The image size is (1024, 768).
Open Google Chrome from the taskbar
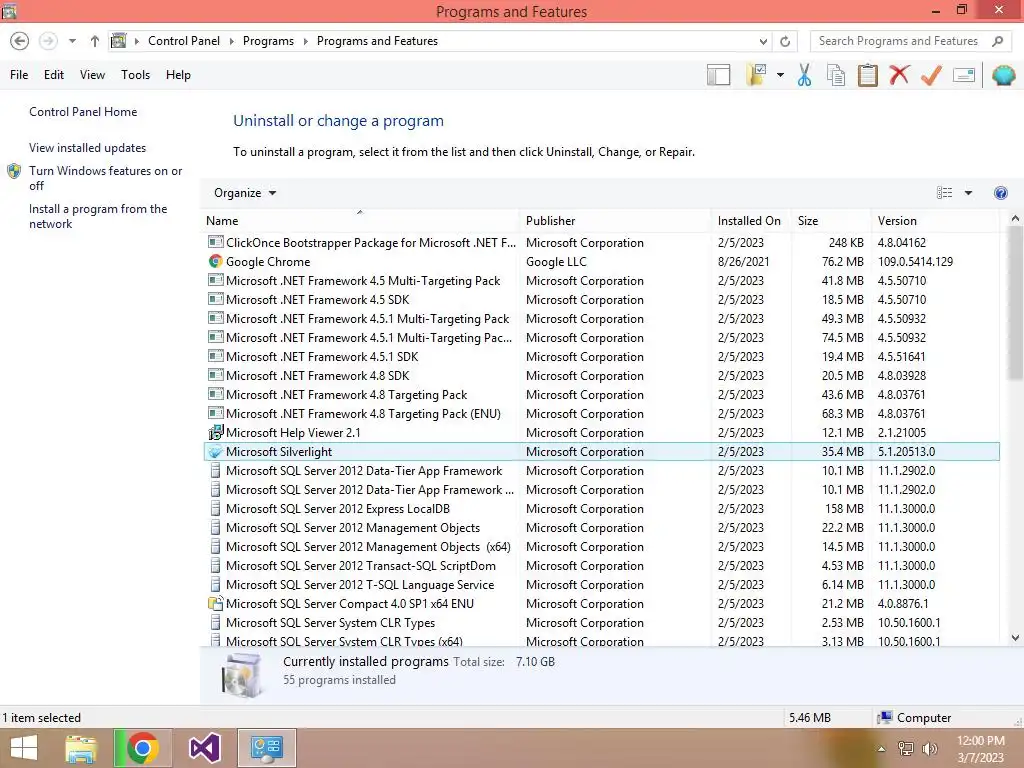click(142, 748)
